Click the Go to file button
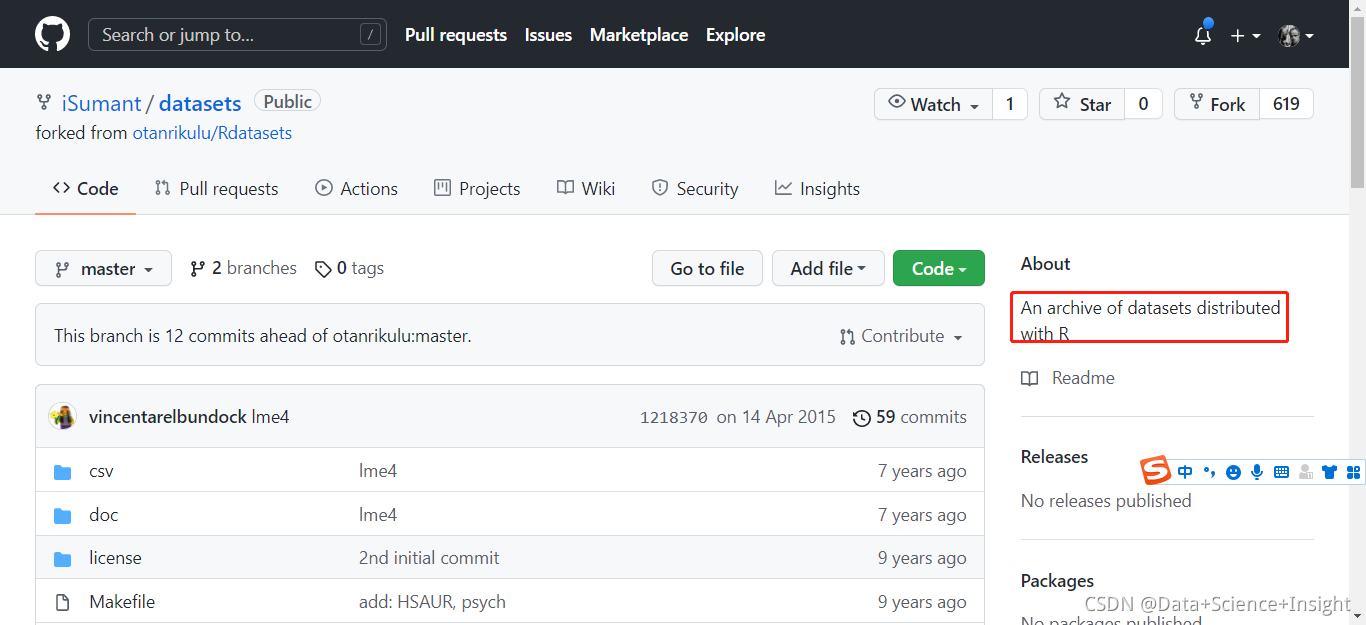The image size is (1366, 625). point(707,268)
